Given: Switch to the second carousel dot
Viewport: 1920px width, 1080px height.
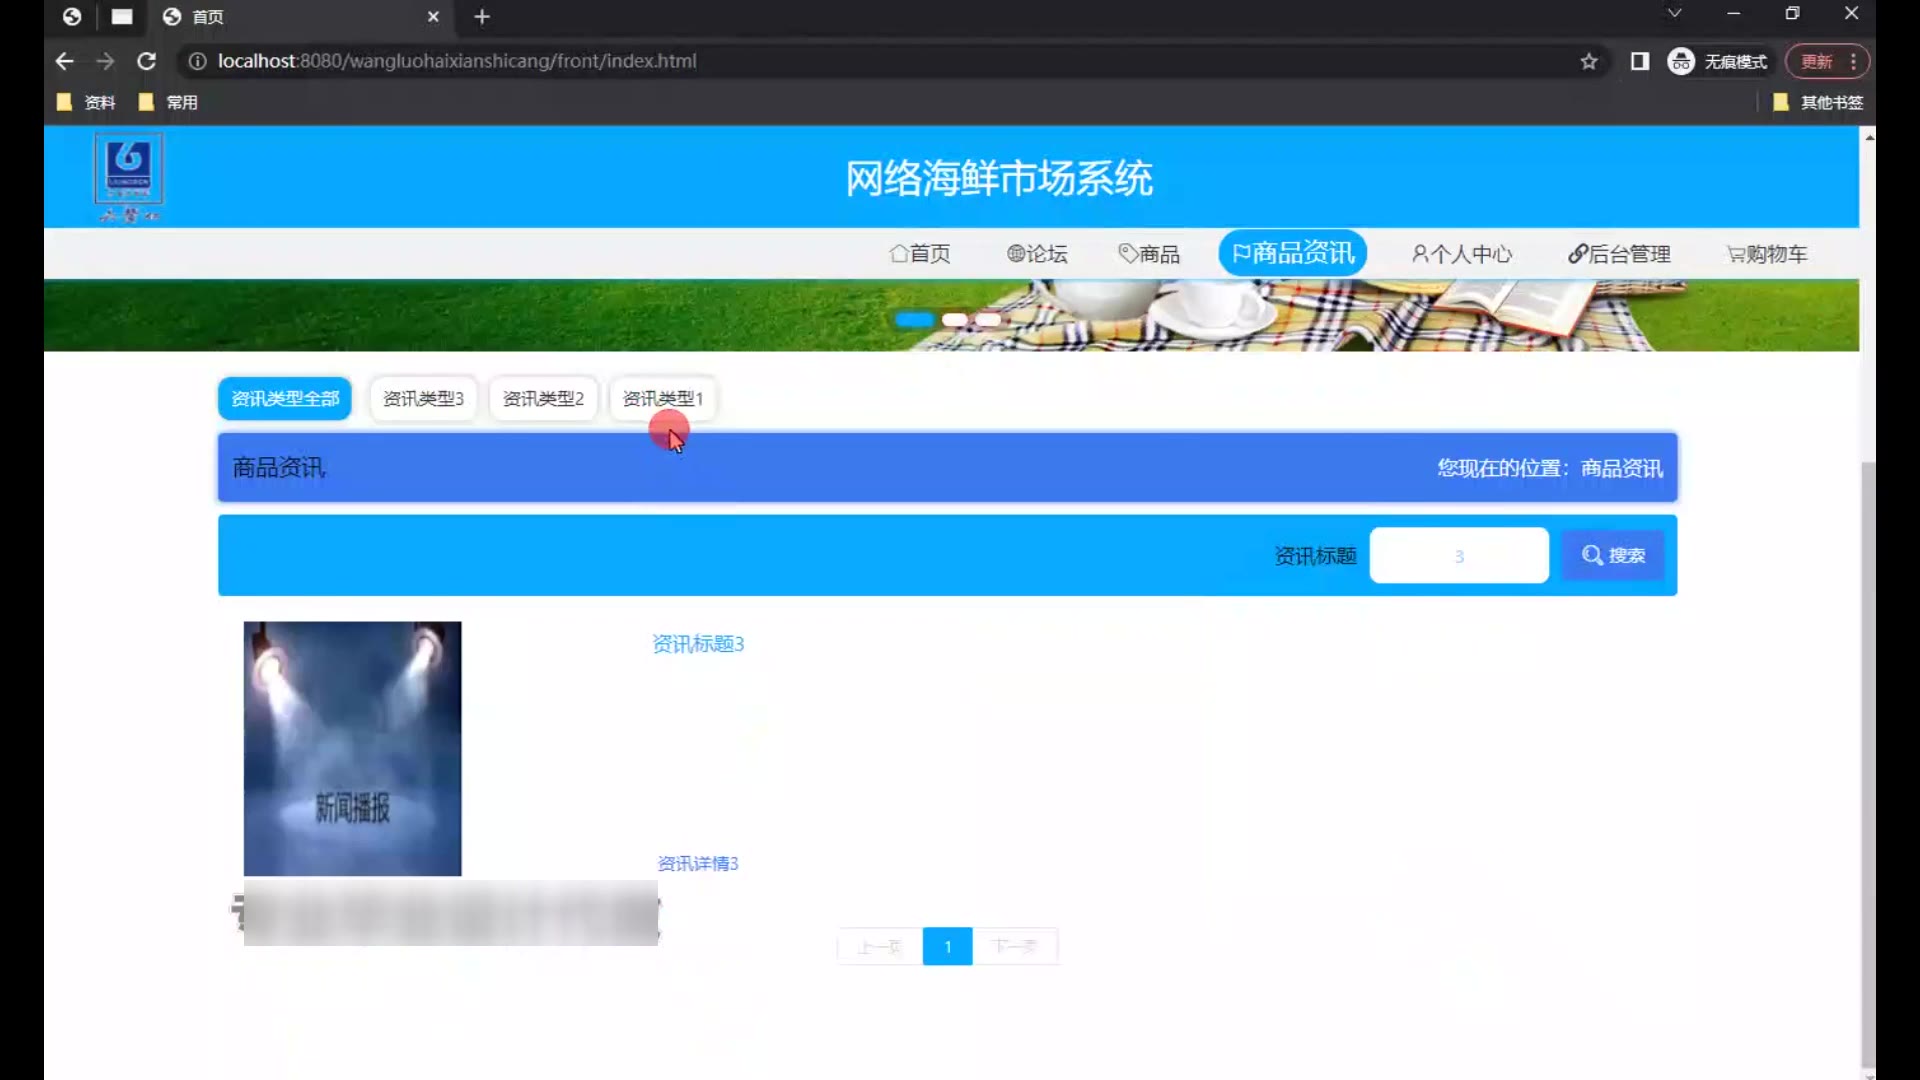Looking at the screenshot, I should 955,320.
